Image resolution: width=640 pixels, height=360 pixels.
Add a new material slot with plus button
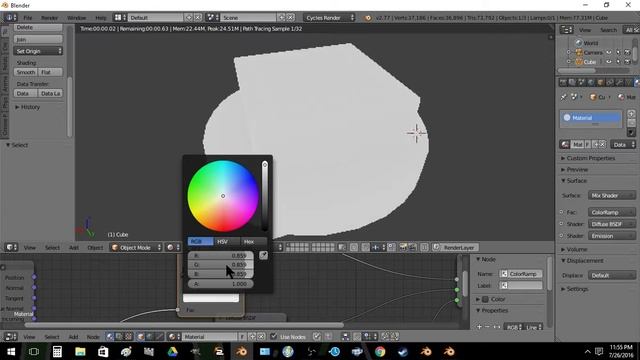[x=631, y=114]
